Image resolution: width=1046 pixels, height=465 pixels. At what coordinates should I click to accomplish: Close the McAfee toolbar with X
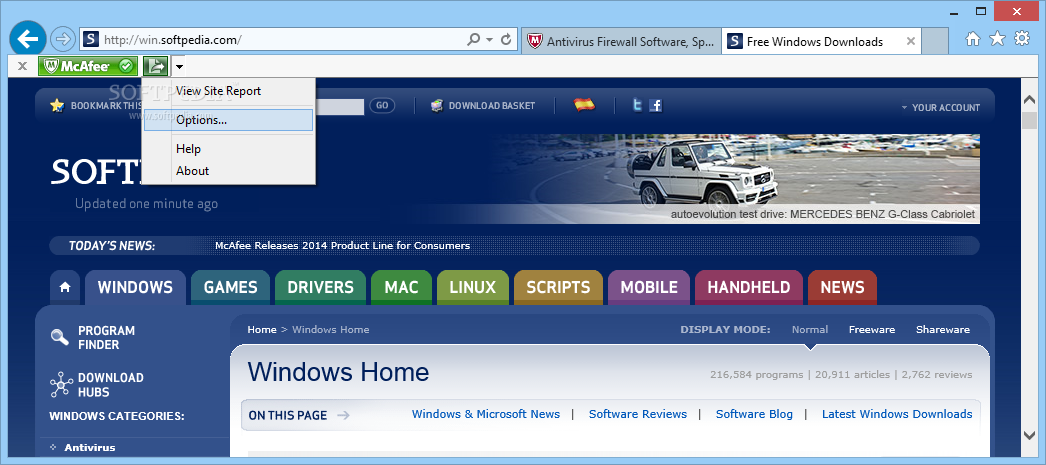(22, 66)
